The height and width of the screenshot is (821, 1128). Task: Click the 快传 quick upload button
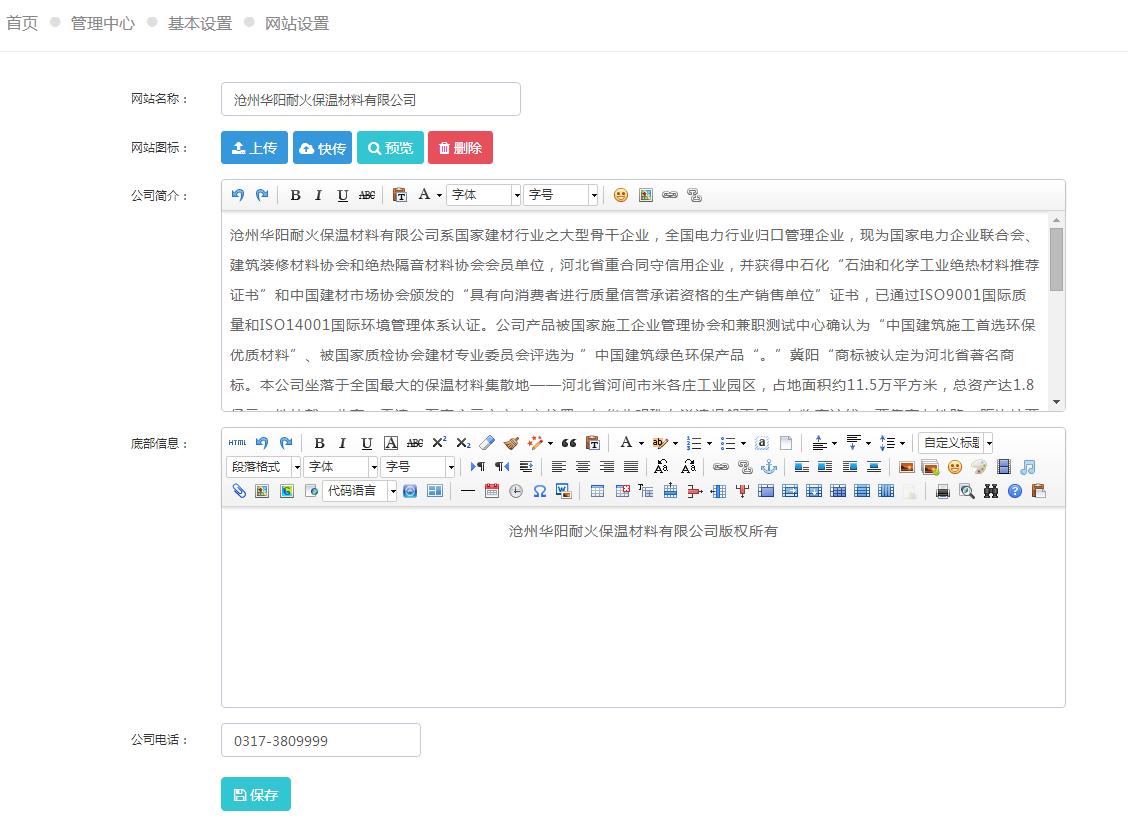pyautogui.click(x=322, y=148)
